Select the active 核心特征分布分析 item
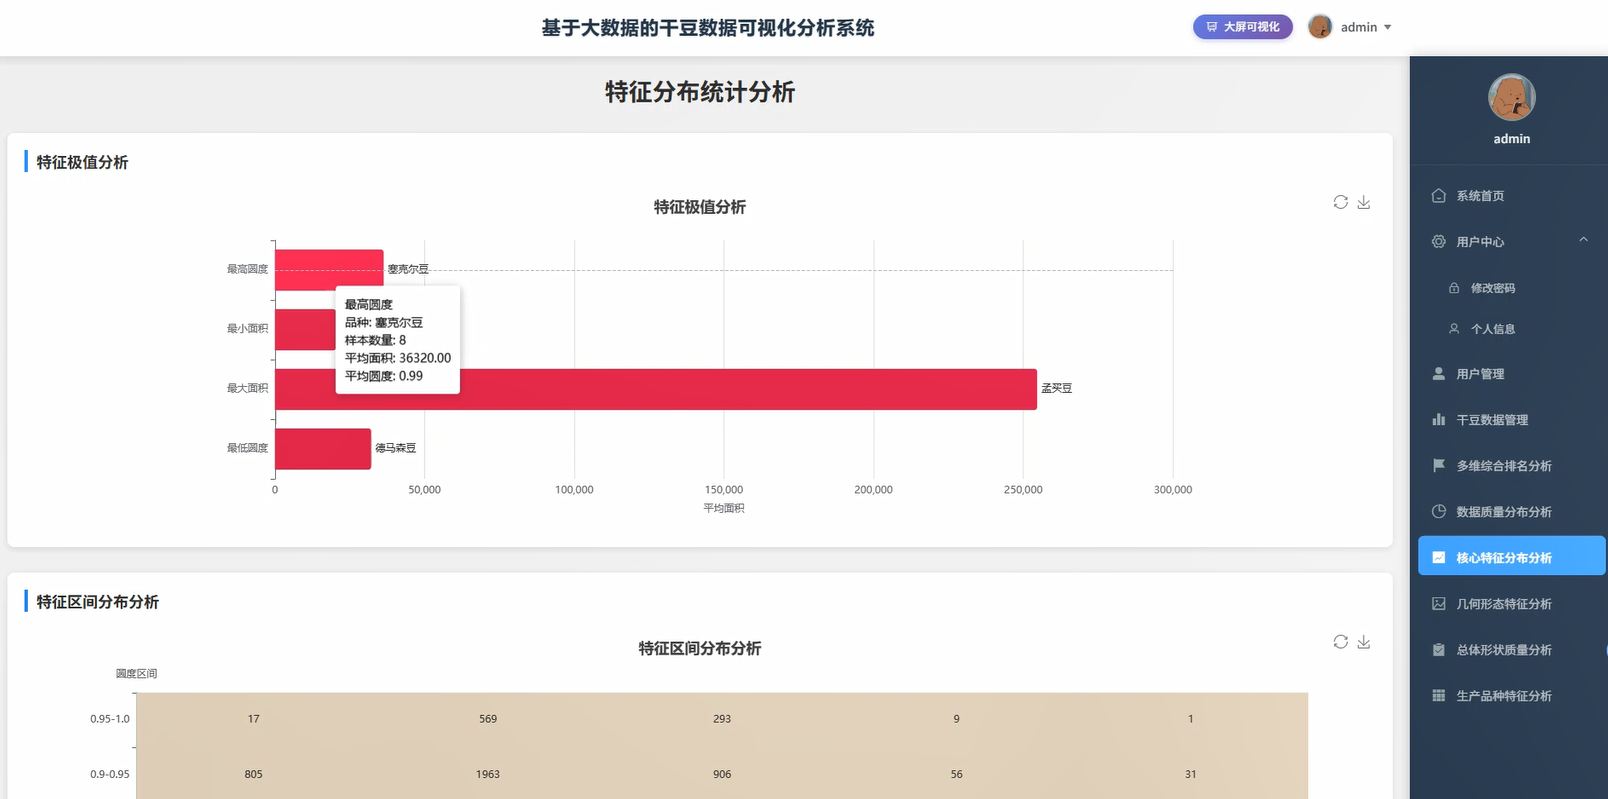This screenshot has width=1608, height=799. pos(1511,556)
